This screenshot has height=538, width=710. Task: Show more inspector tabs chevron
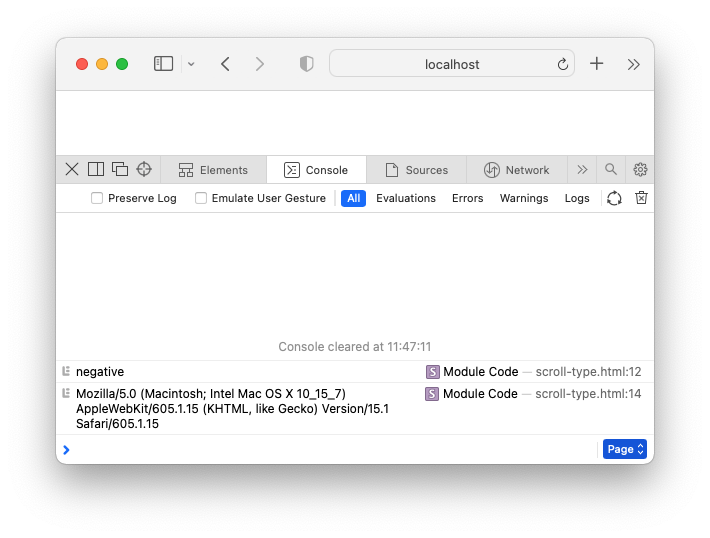tap(582, 170)
